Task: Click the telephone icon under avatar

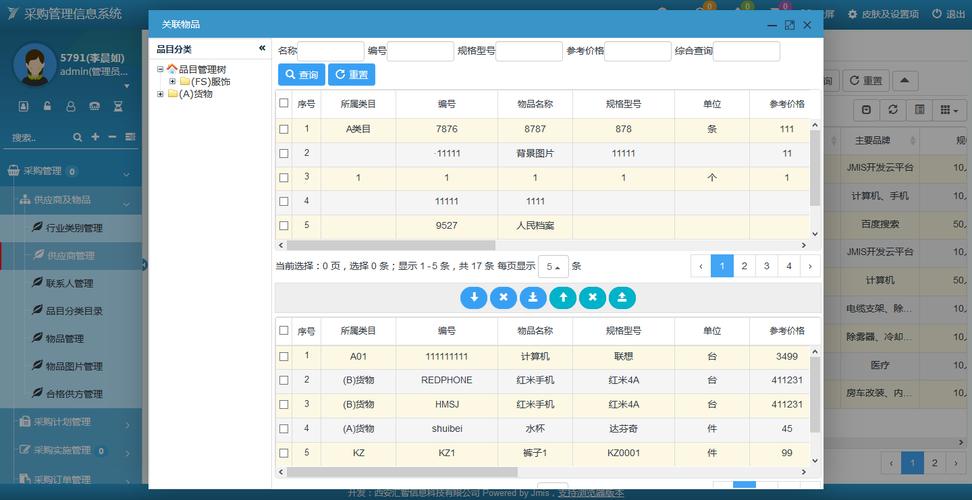Action: tap(94, 107)
